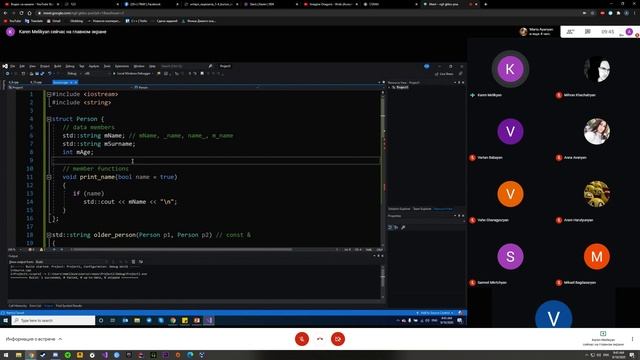Select Karen Melikyan's participant tile

pyautogui.click(x=510, y=69)
